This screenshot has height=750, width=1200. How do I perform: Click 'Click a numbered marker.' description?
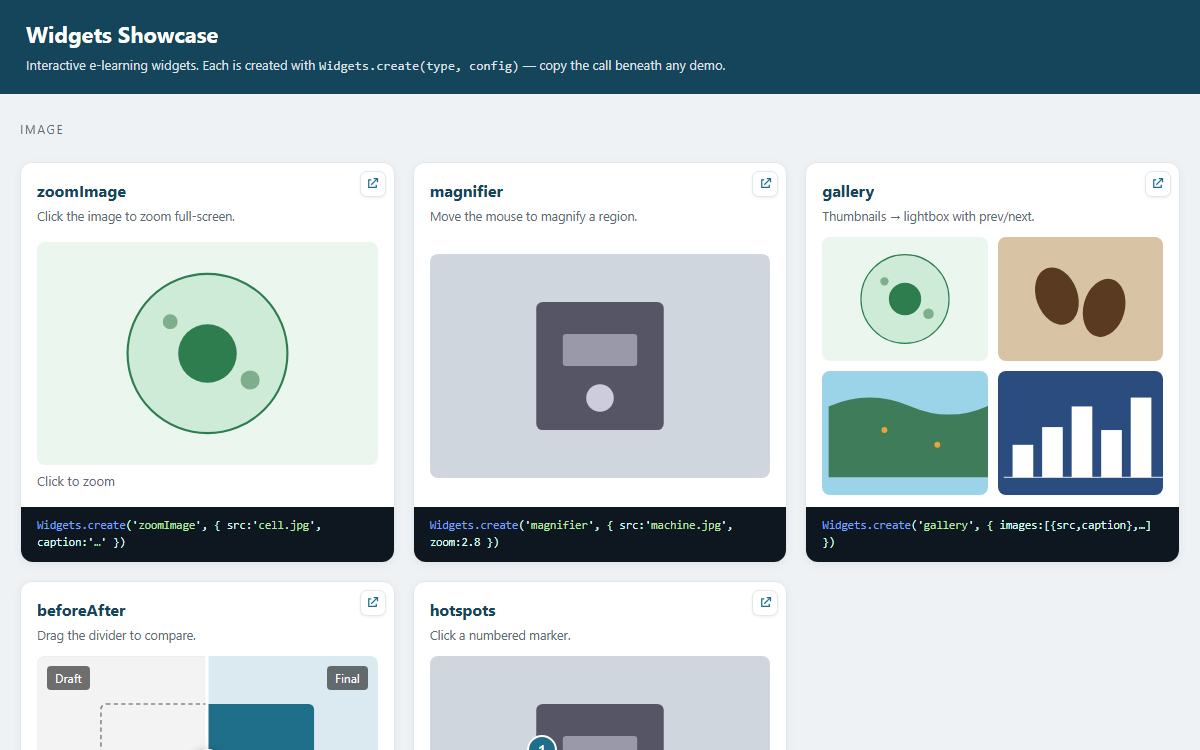click(x=500, y=635)
